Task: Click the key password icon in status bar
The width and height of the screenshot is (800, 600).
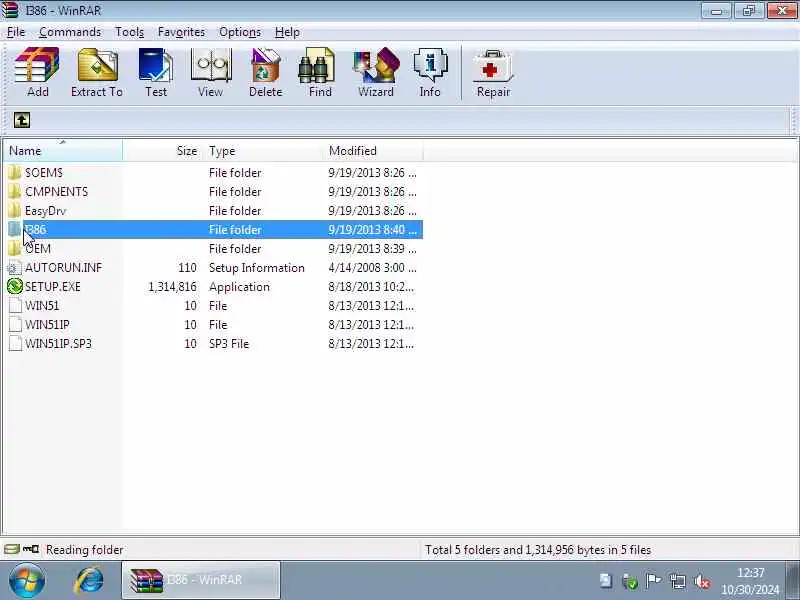Action: 31,549
